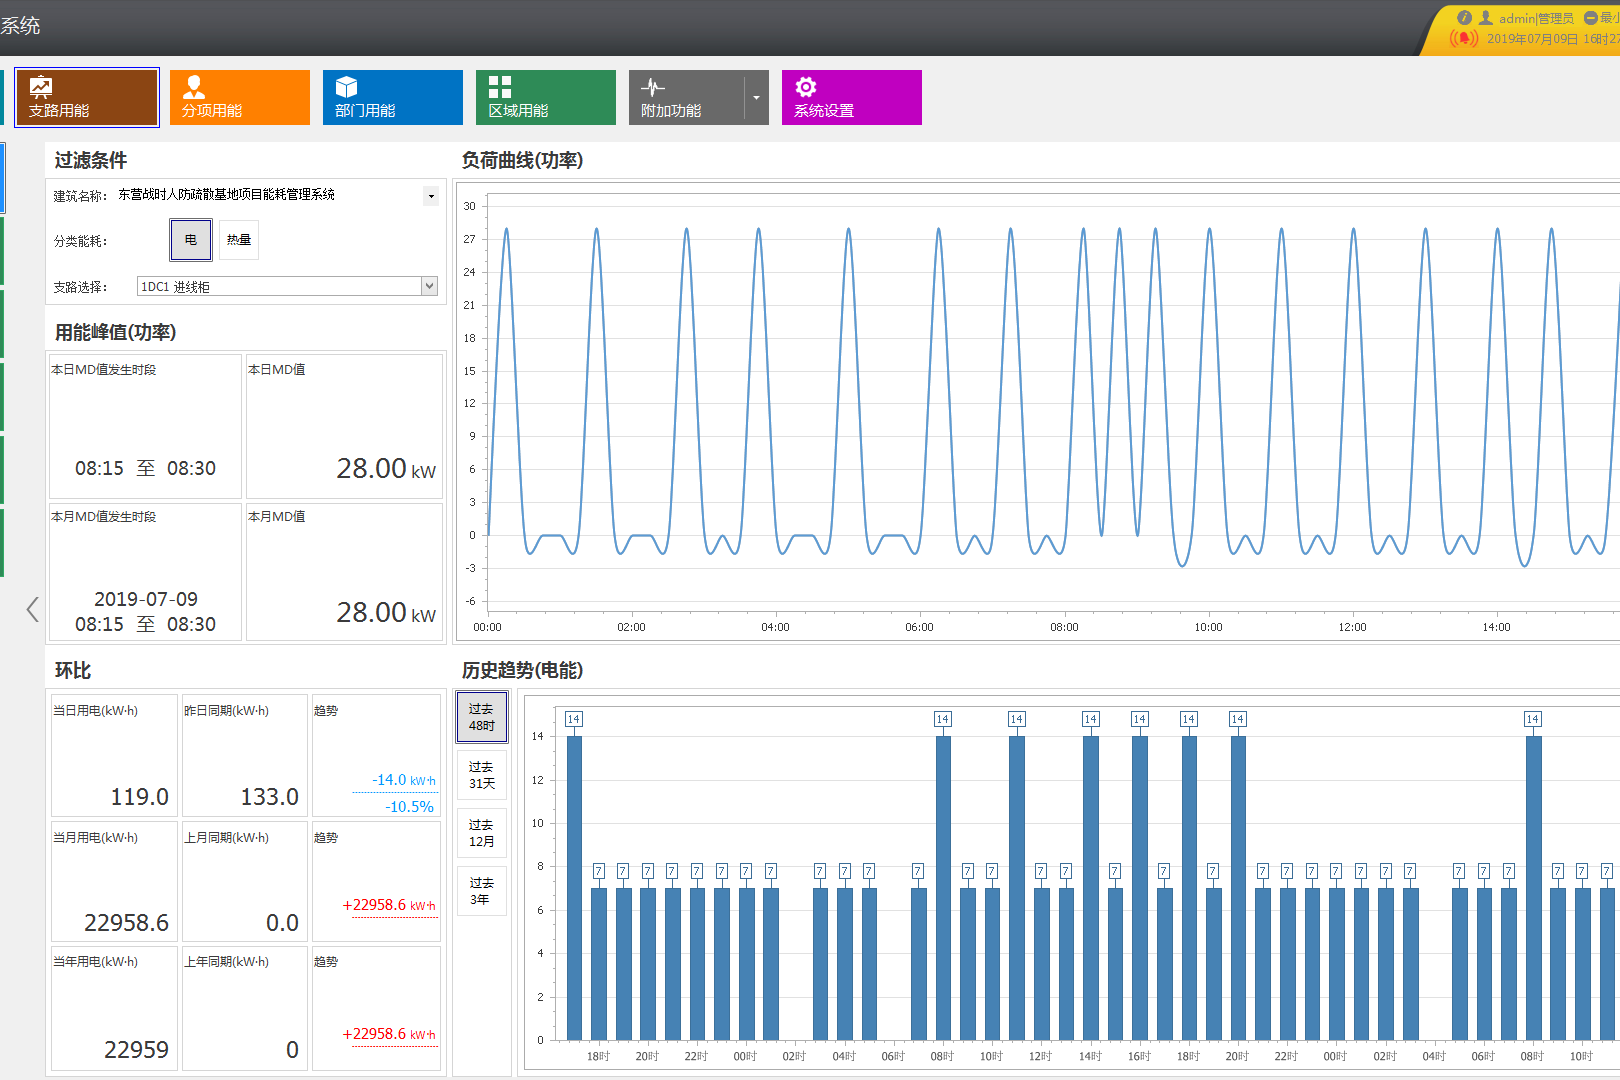The width and height of the screenshot is (1620, 1080).
Task: Click the 2019-07-09 peak date text
Action: [x=146, y=599]
